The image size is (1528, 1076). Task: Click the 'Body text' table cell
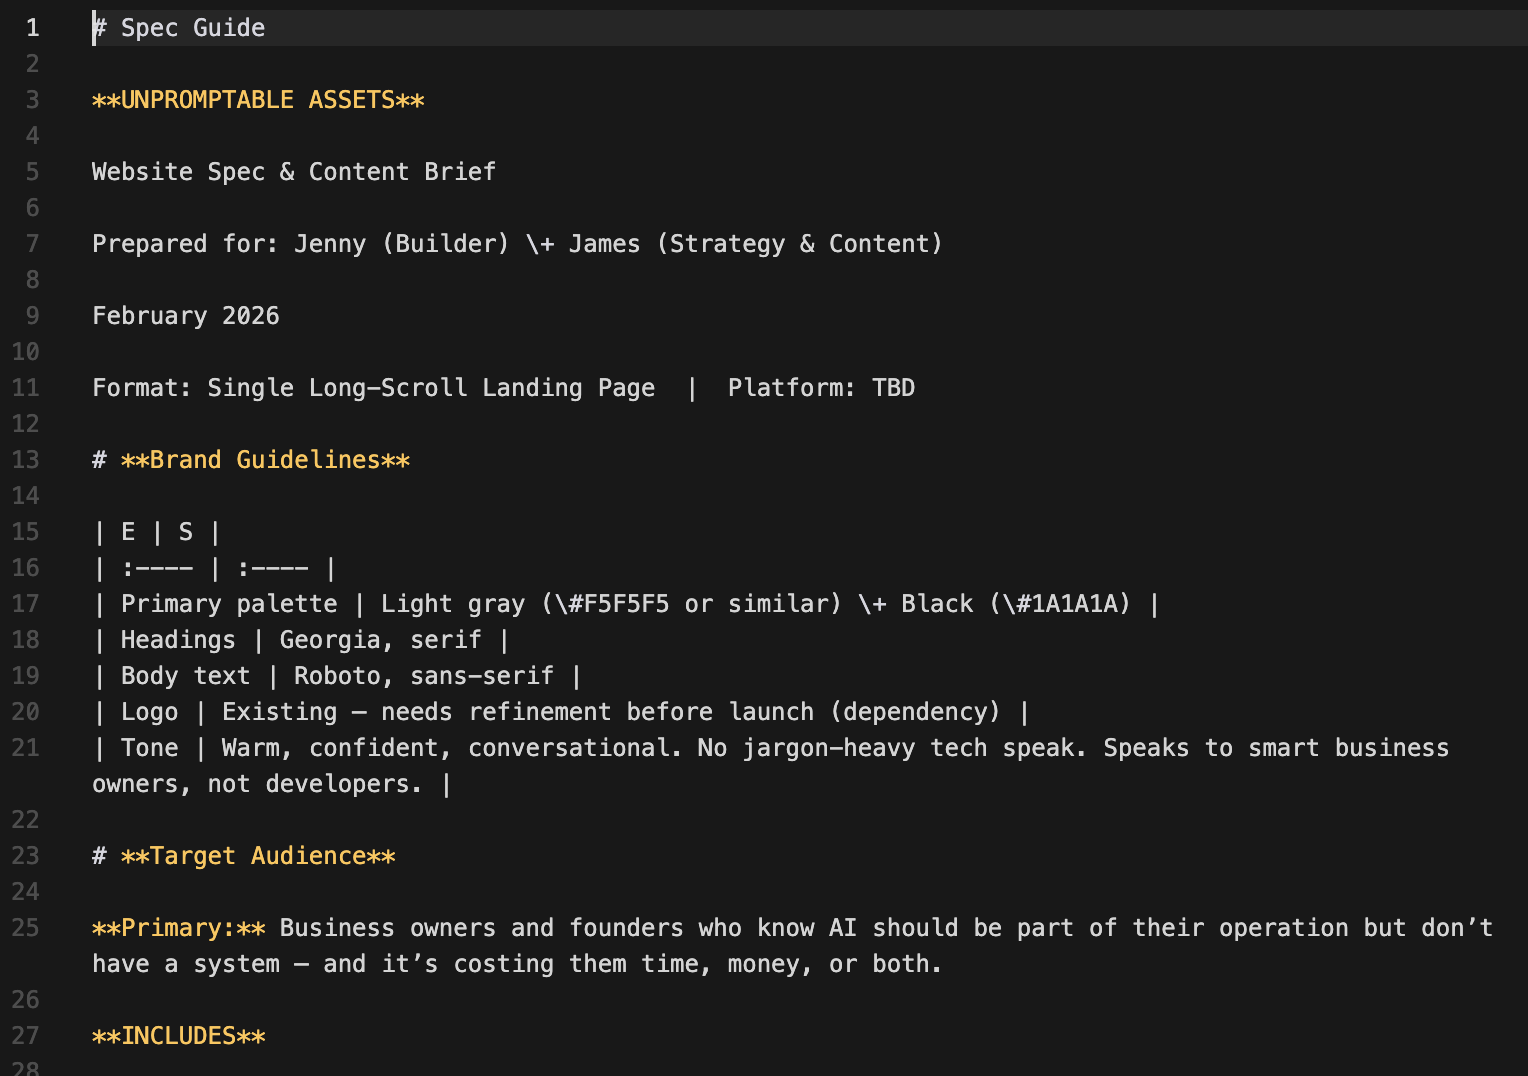click(185, 676)
